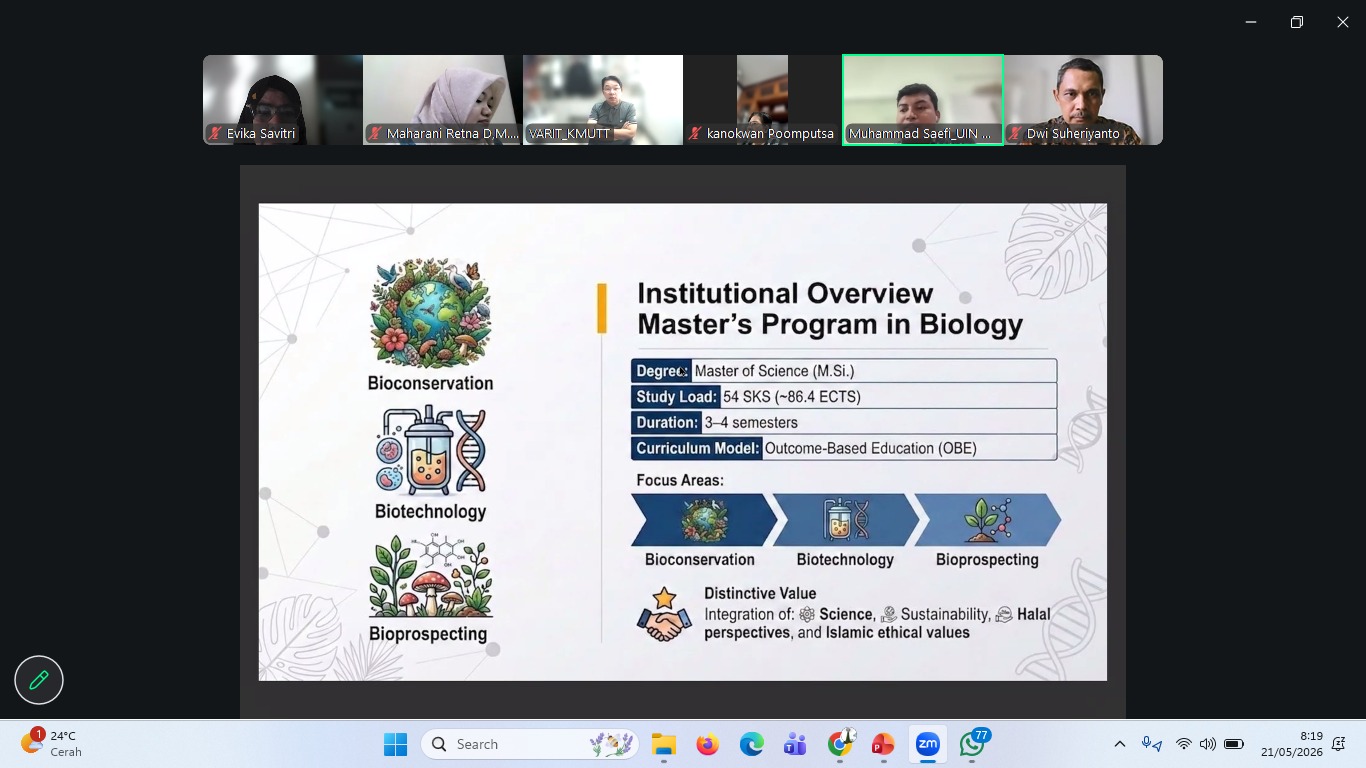This screenshot has width=1366, height=768.
Task: Show hidden system tray icons
Action: point(1120,744)
